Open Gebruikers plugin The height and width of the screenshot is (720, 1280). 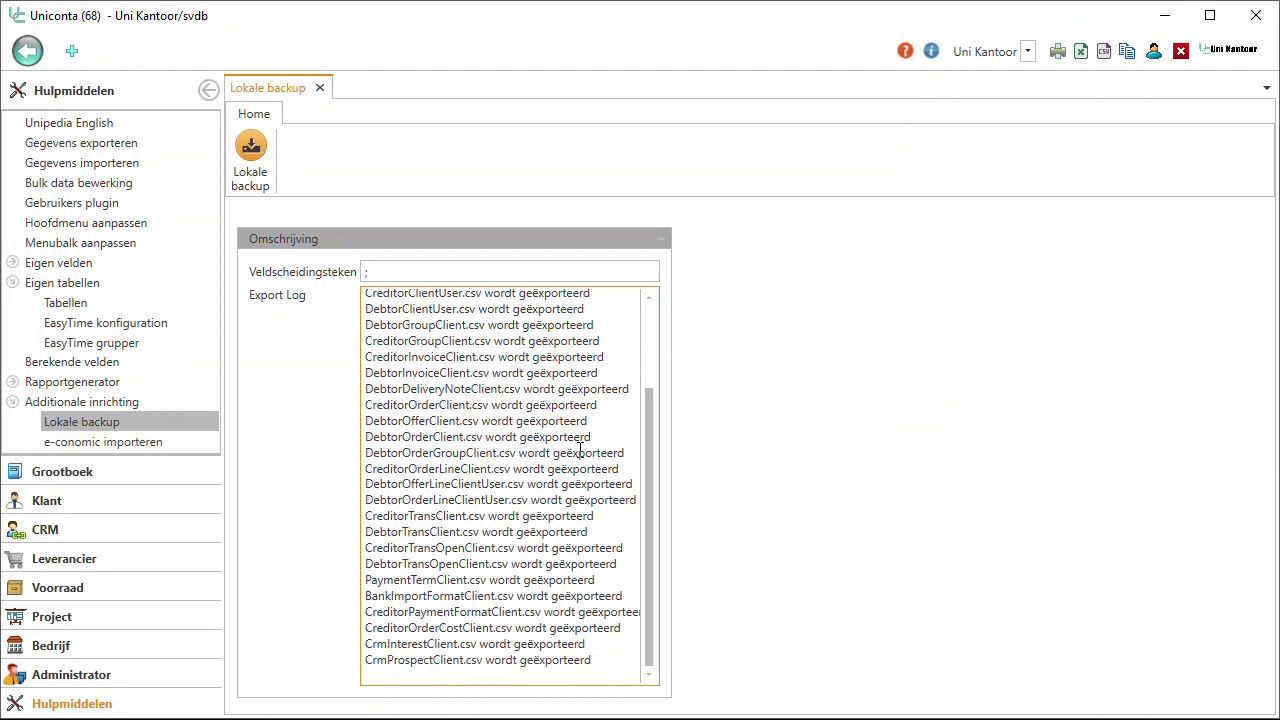[71, 203]
